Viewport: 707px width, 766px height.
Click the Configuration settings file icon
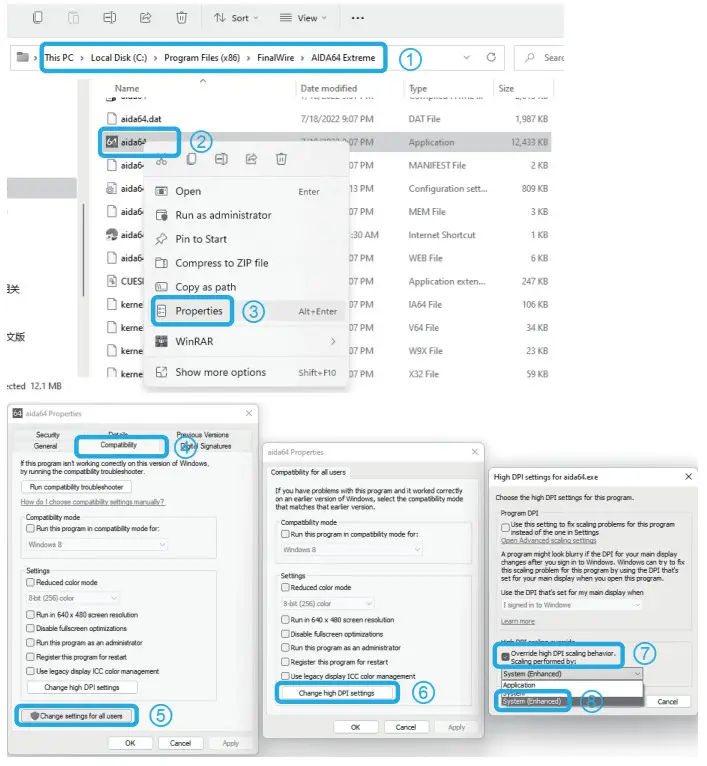tap(112, 188)
